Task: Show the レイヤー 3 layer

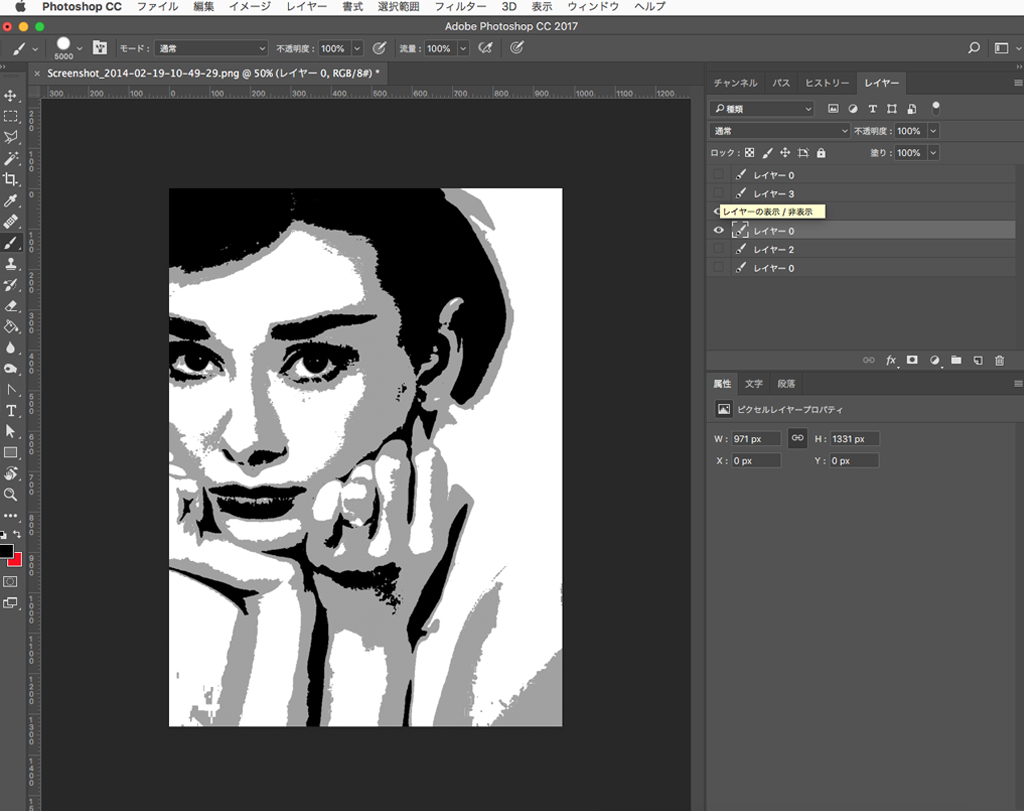Action: point(717,193)
